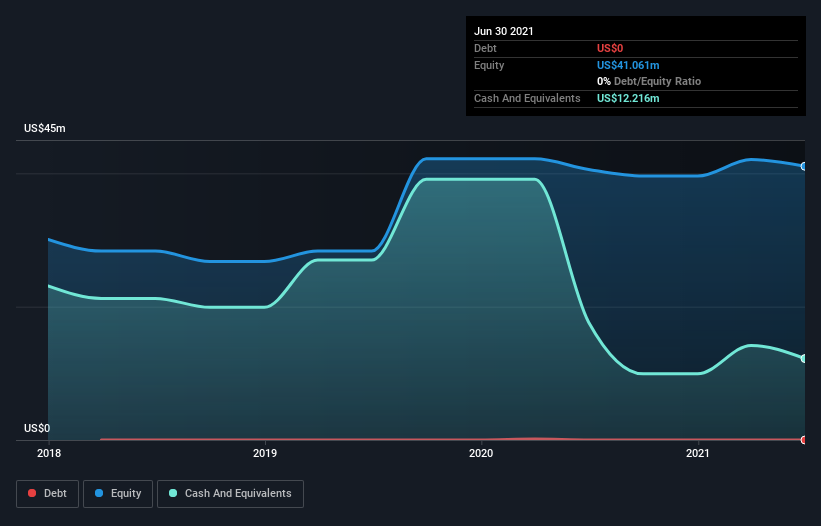Click the red US$0 debt value
Viewport: 821px width, 526px height.
click(610, 48)
